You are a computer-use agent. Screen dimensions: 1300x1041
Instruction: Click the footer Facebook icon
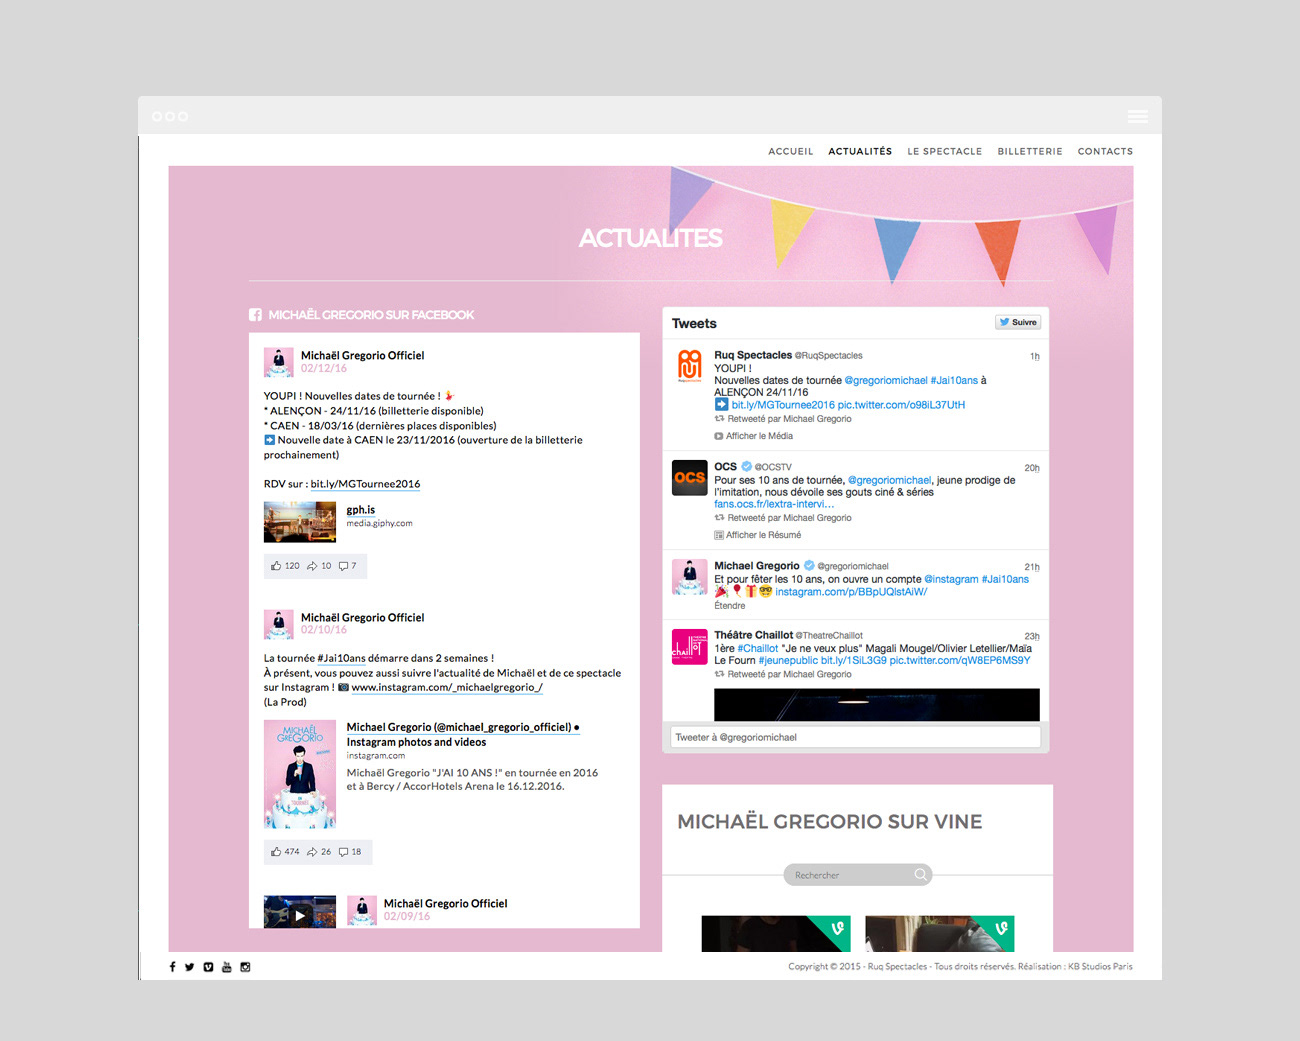172,967
